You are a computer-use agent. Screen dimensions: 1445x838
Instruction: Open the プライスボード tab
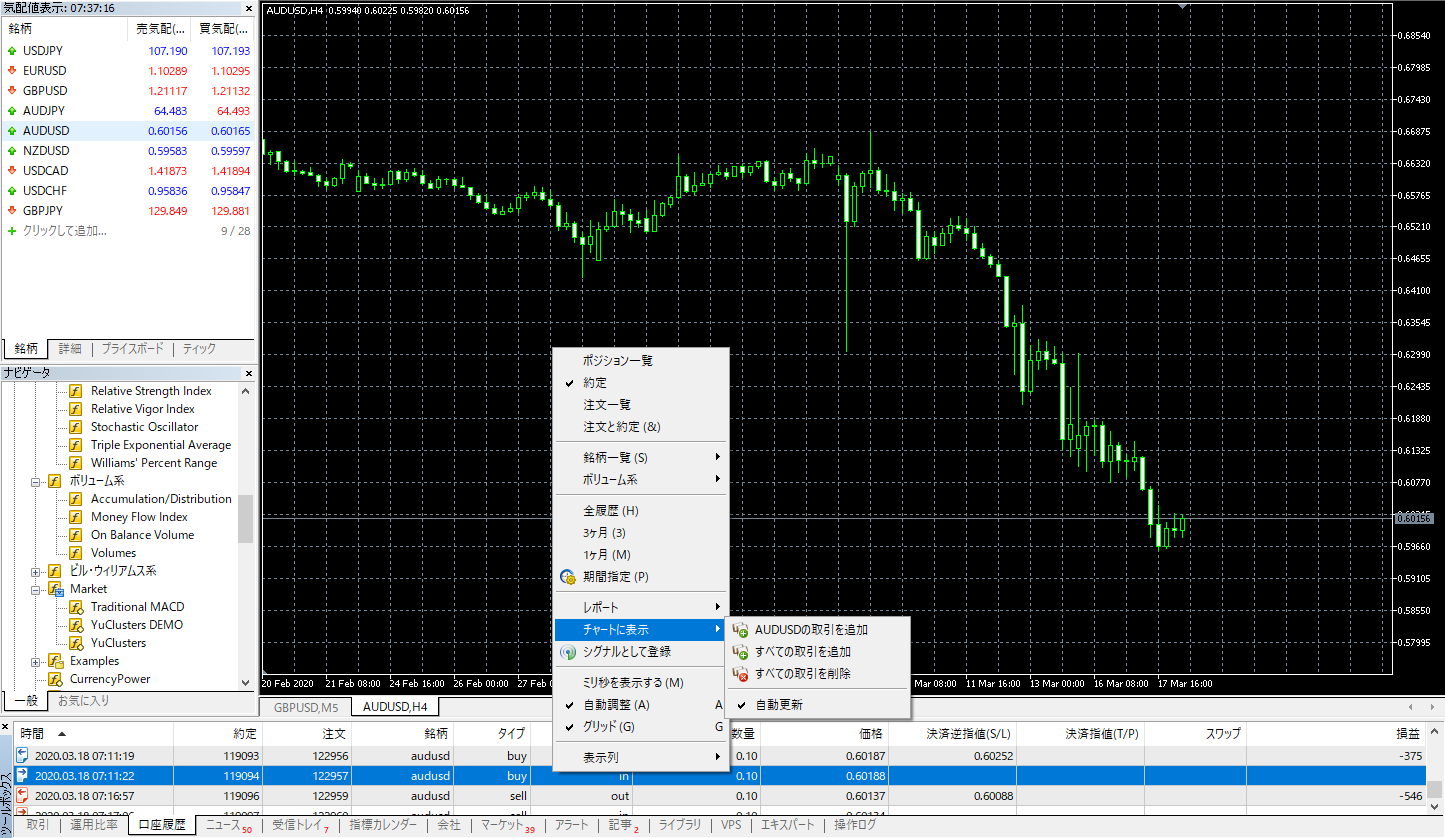[x=132, y=349]
